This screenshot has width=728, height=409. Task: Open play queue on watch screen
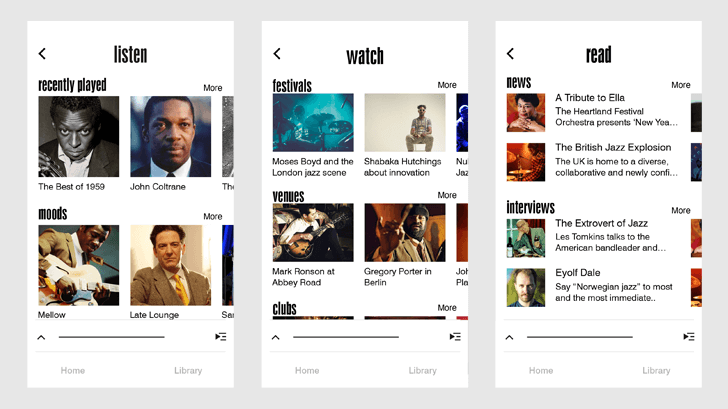(455, 337)
